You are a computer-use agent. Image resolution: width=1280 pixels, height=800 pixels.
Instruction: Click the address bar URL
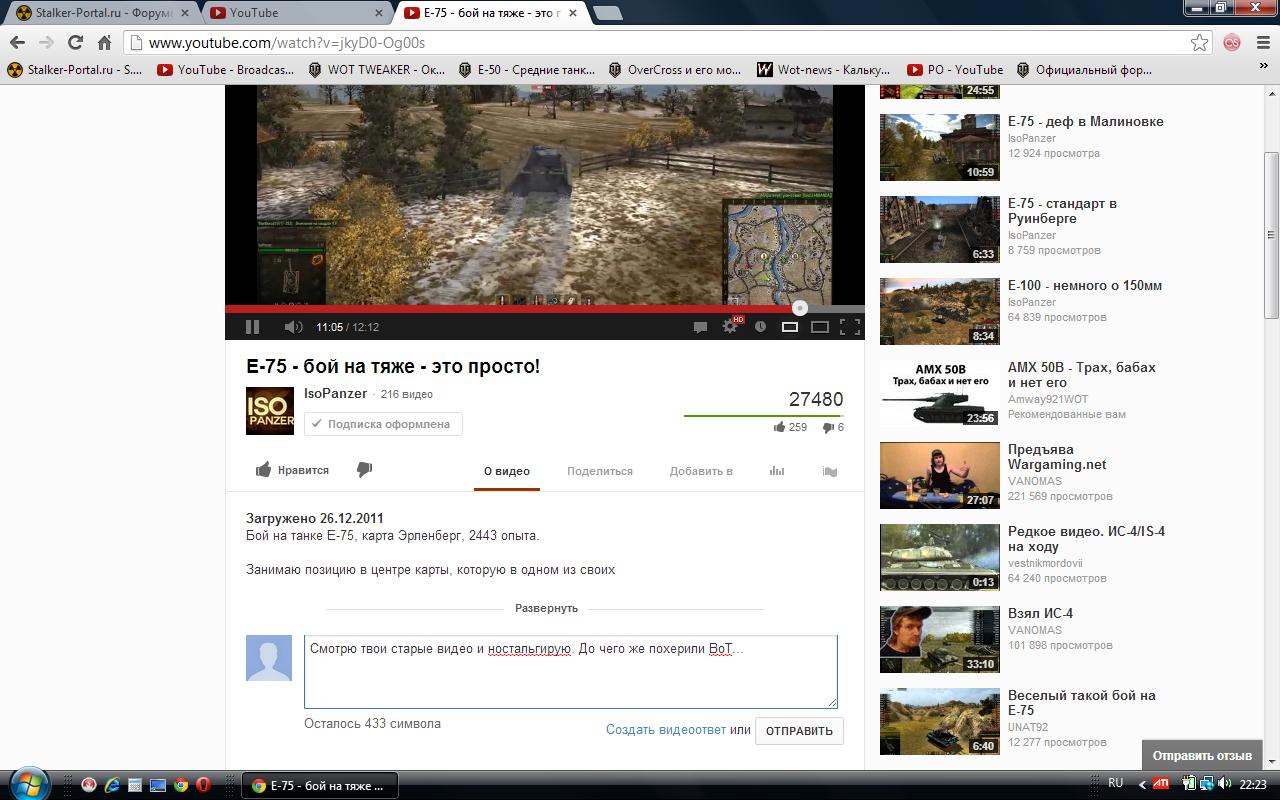pos(287,43)
